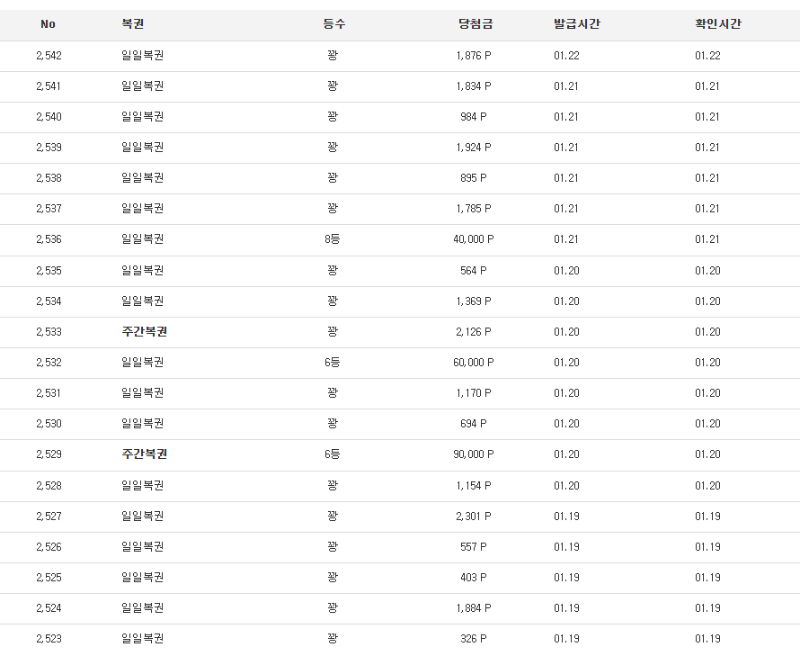Click the 90,000 P prize amount
The width and height of the screenshot is (800, 665).
point(473,454)
